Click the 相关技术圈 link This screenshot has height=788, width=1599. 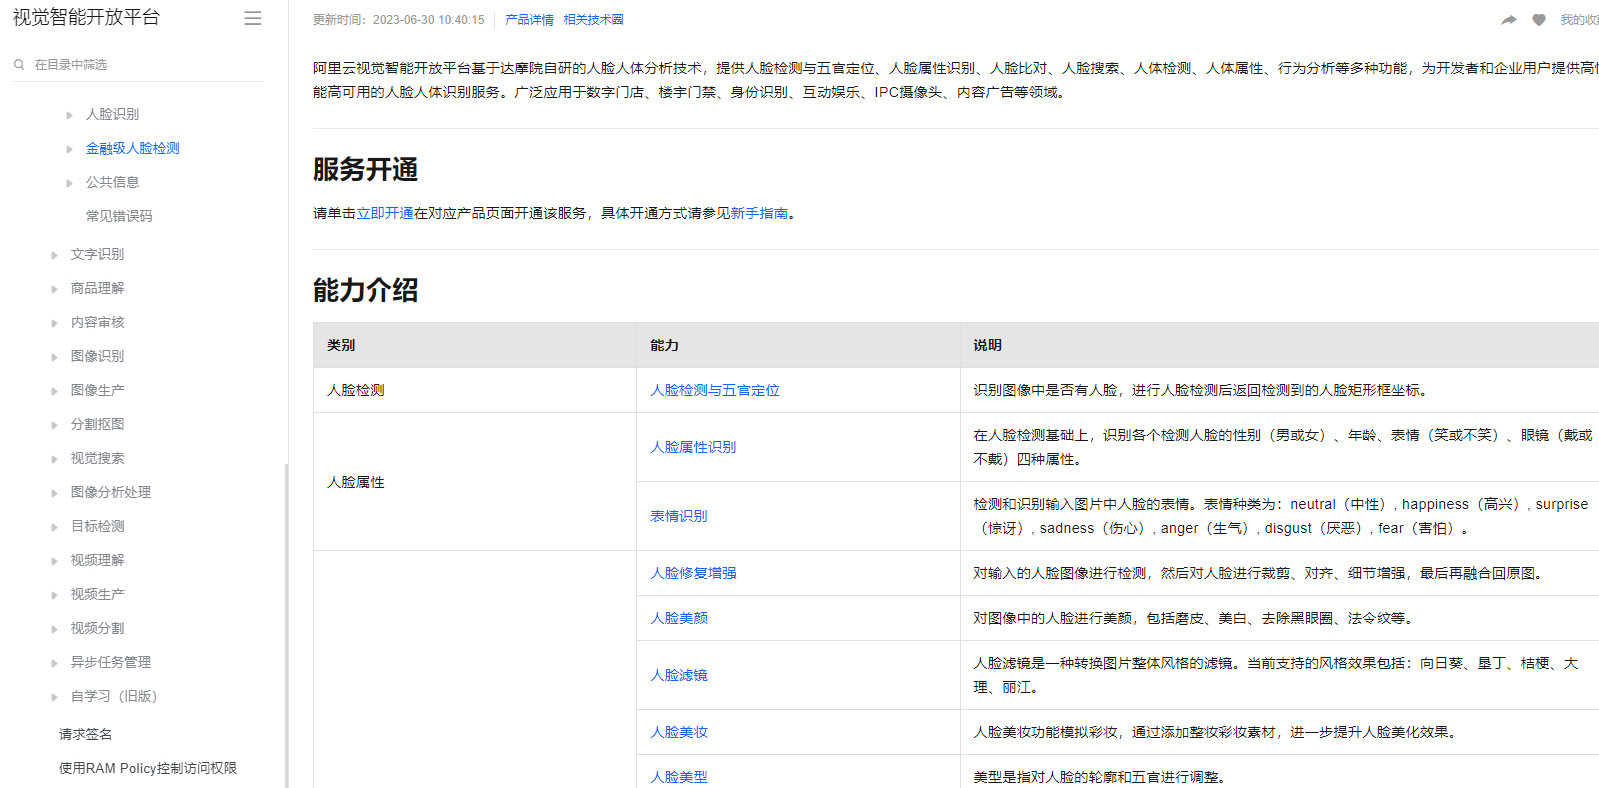(593, 20)
